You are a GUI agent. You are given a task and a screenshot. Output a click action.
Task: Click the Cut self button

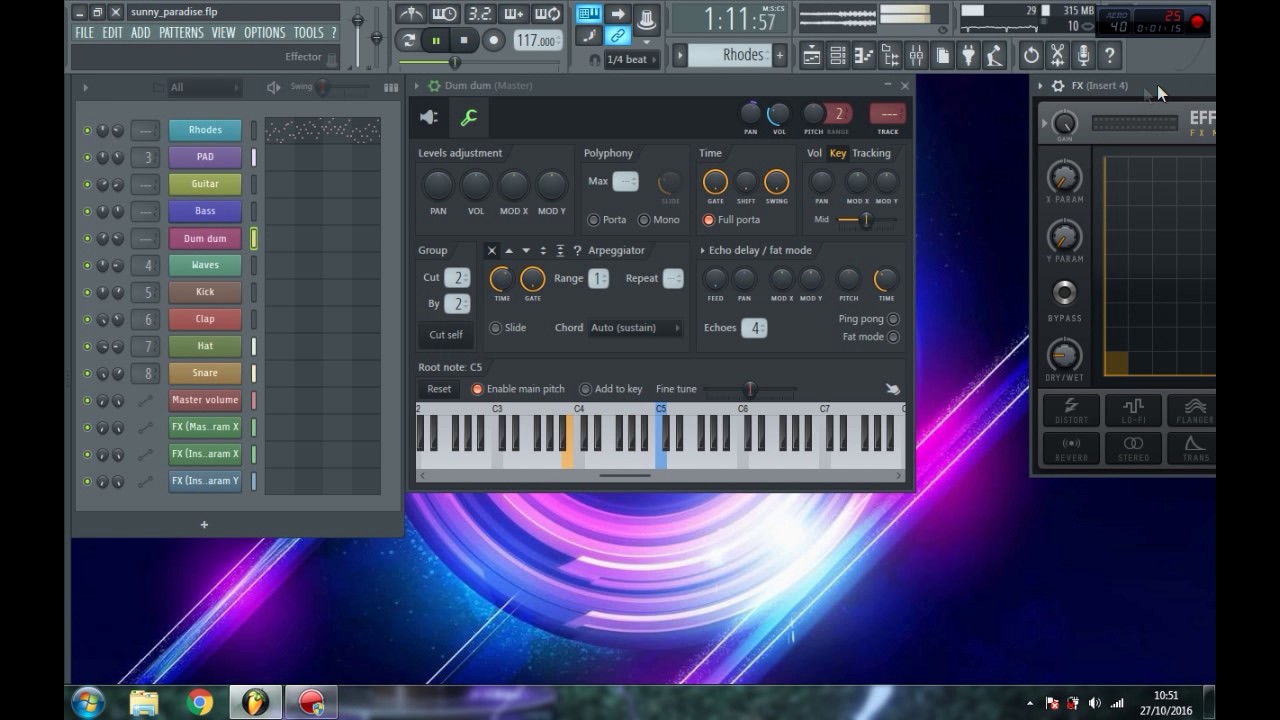[x=446, y=335]
